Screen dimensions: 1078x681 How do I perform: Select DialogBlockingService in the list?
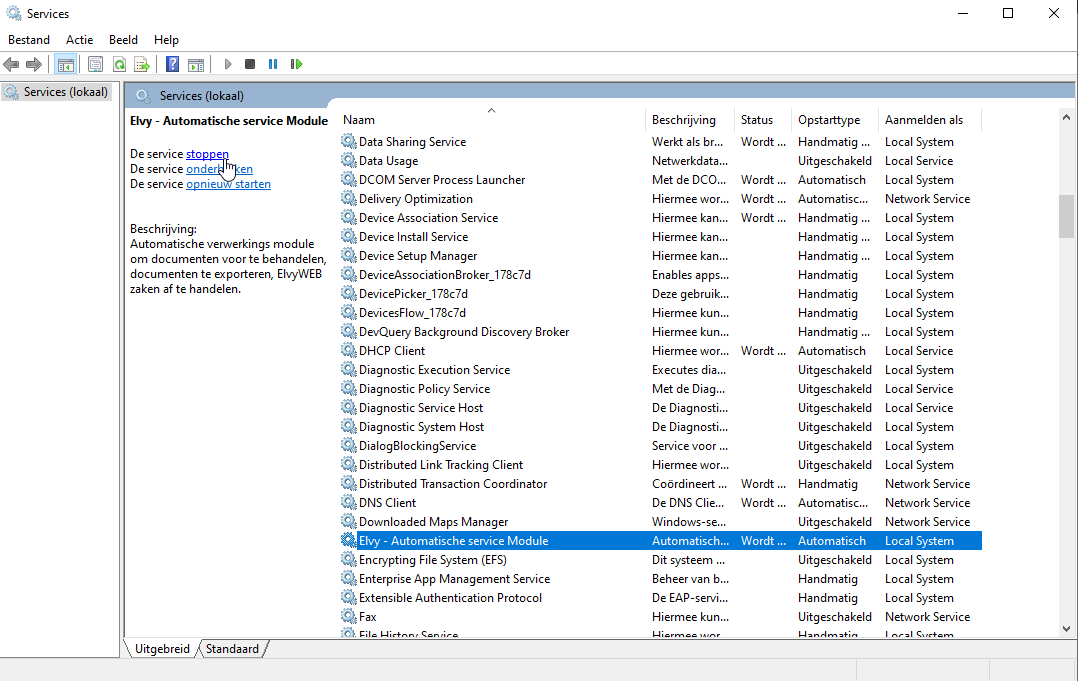pyautogui.click(x=417, y=446)
